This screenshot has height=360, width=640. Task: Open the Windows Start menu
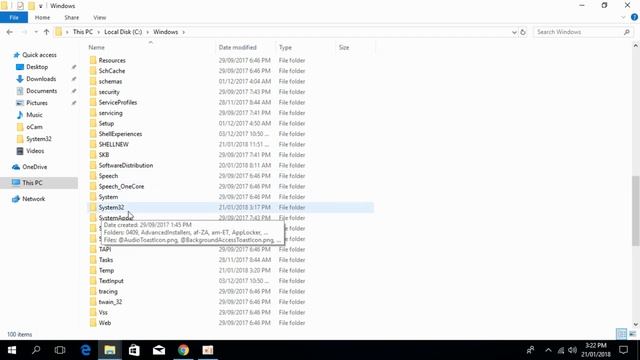(12, 350)
